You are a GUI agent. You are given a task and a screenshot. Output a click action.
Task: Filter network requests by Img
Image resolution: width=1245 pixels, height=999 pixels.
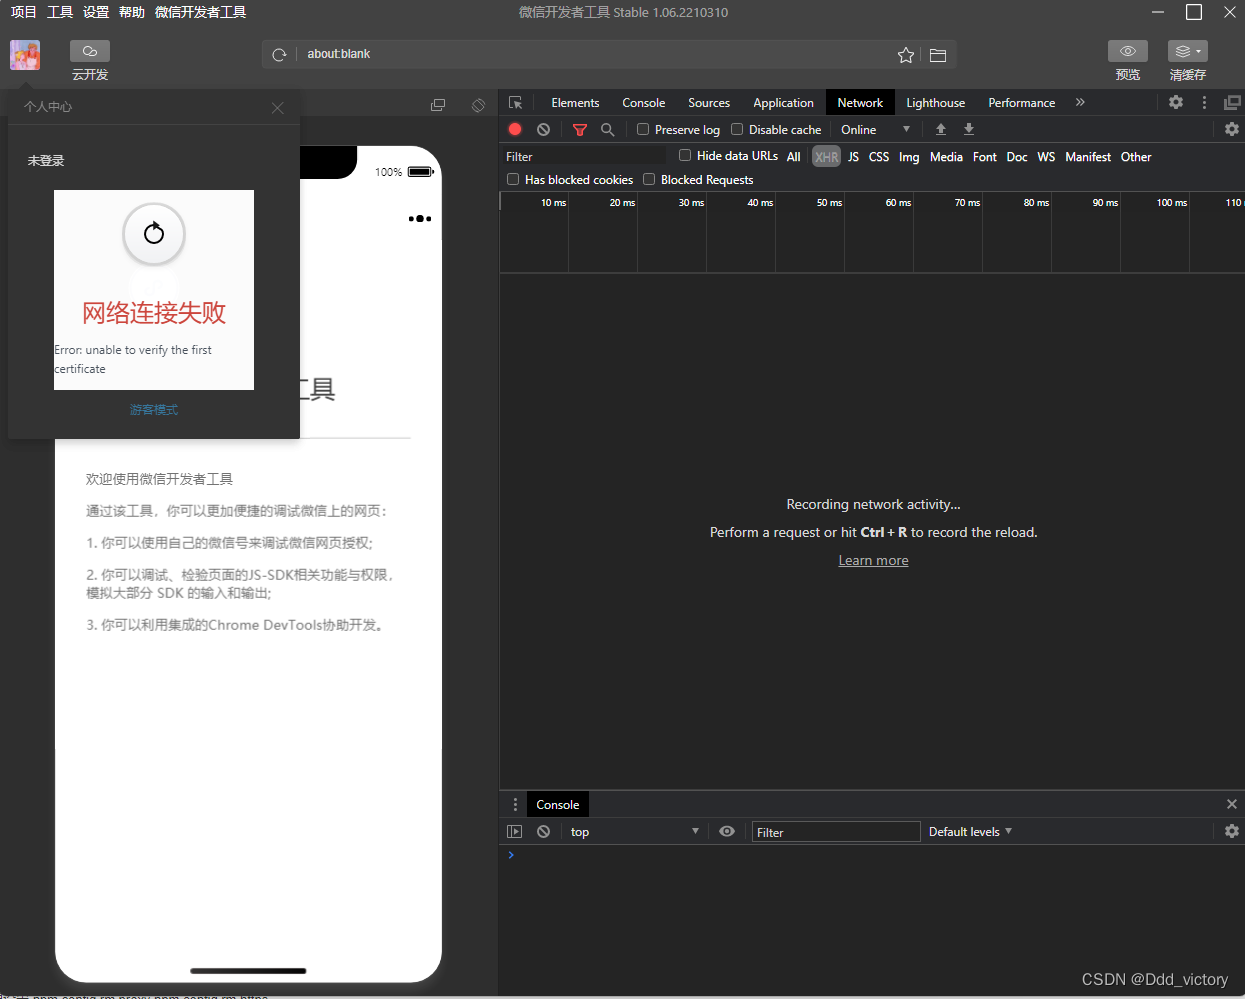click(909, 157)
